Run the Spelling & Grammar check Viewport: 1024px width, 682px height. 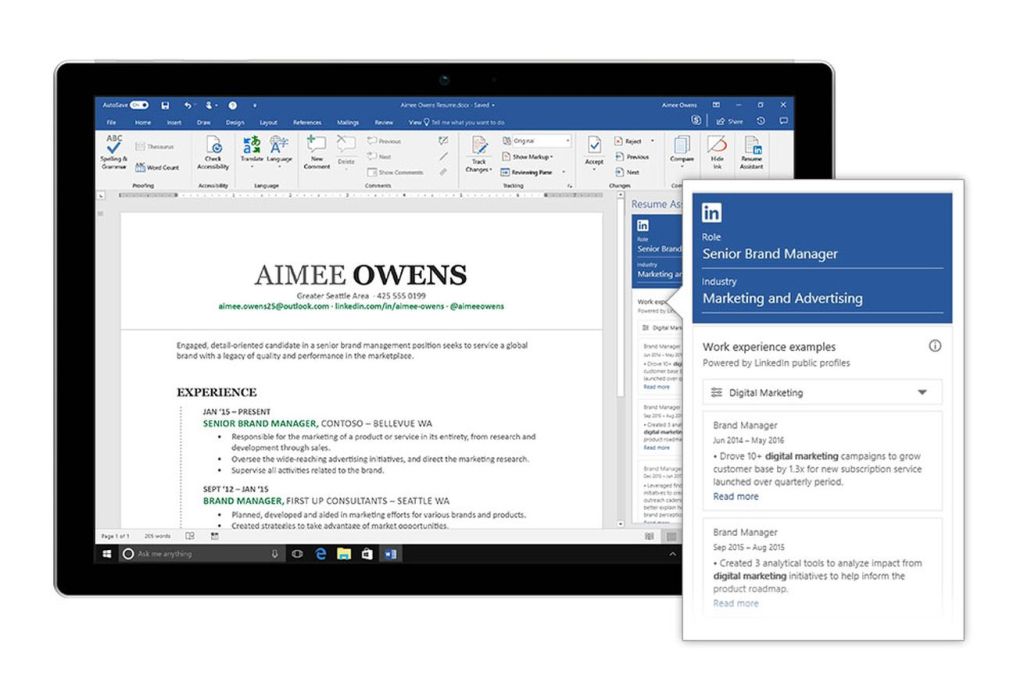click(x=111, y=150)
